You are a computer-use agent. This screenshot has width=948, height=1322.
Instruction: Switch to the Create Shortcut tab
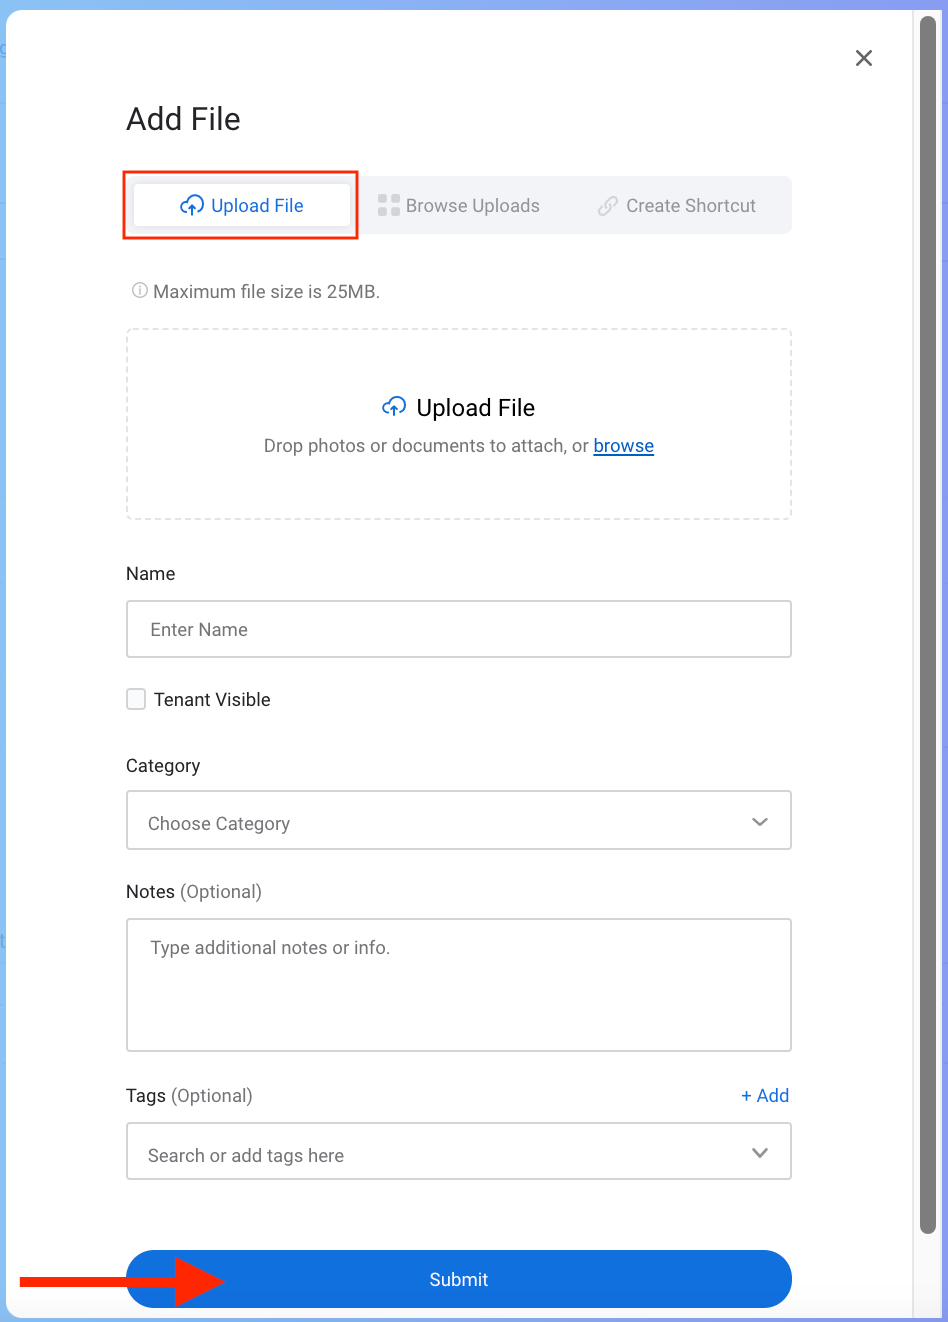tap(677, 205)
